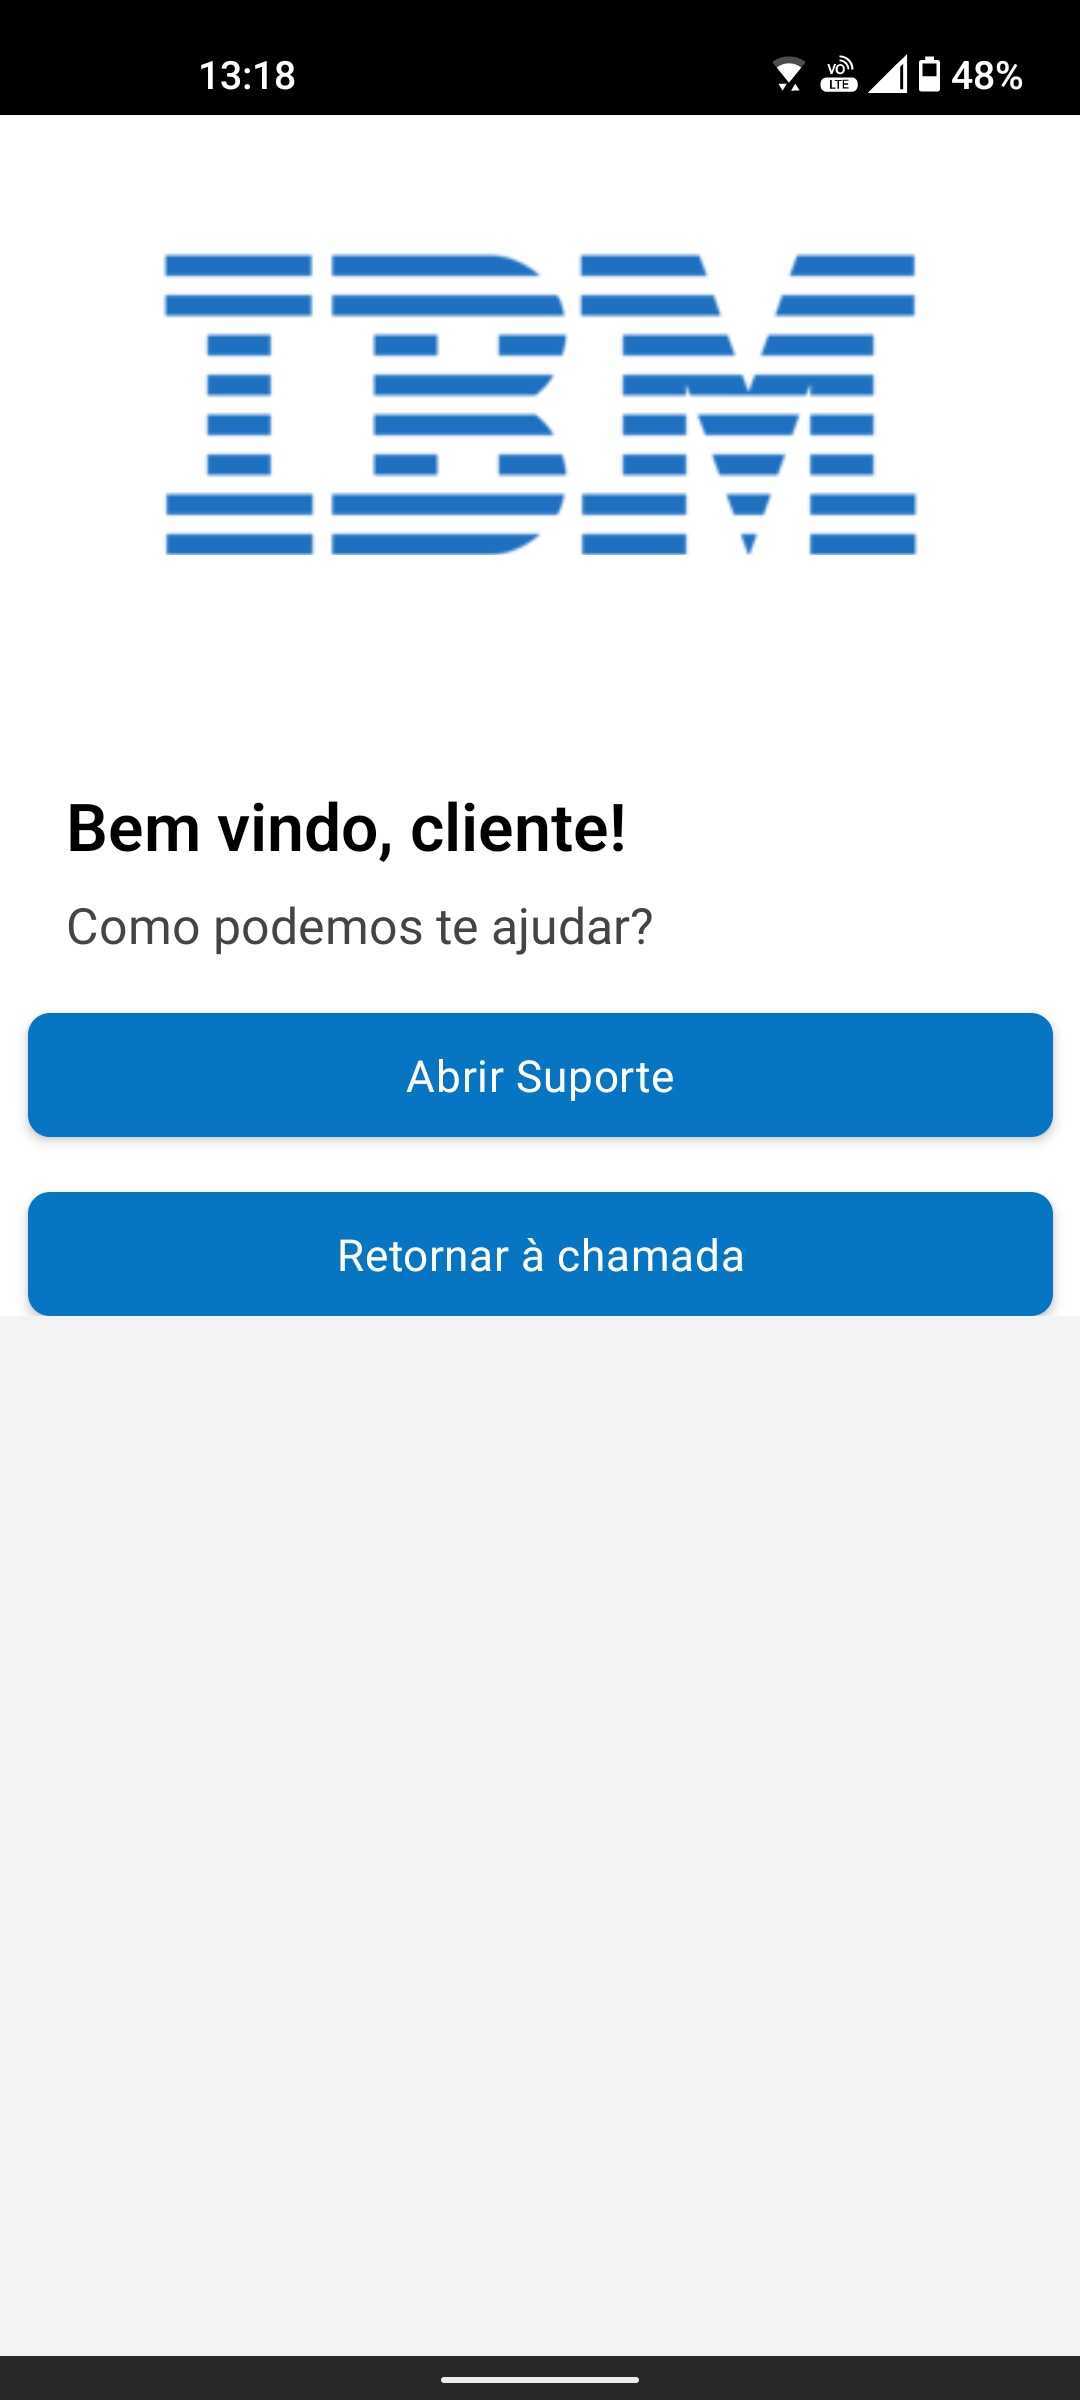This screenshot has width=1080, height=2400.
Task: Tap the word "cliente!" in the heading
Action: [x=518, y=829]
